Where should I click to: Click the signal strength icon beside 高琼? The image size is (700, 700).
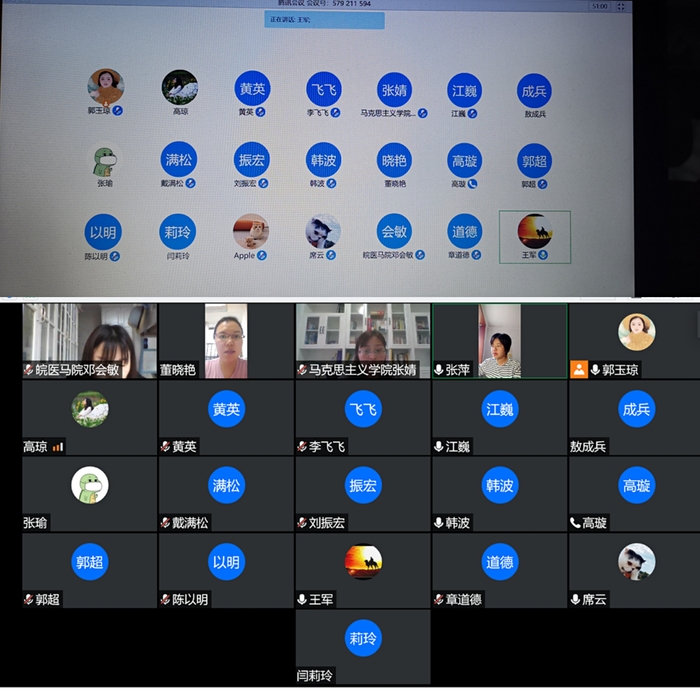tap(58, 447)
